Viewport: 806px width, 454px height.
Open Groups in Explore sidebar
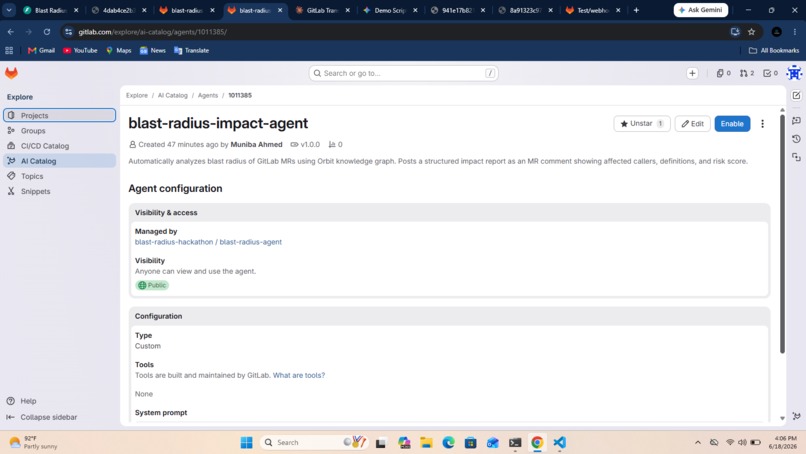pyautogui.click(x=60, y=131)
